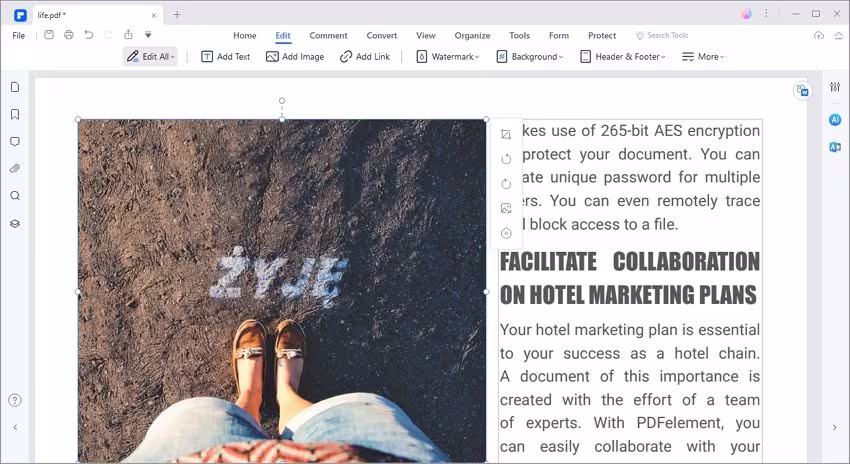
Task: Click the text '265-bit AES encryption'
Action: (680, 131)
